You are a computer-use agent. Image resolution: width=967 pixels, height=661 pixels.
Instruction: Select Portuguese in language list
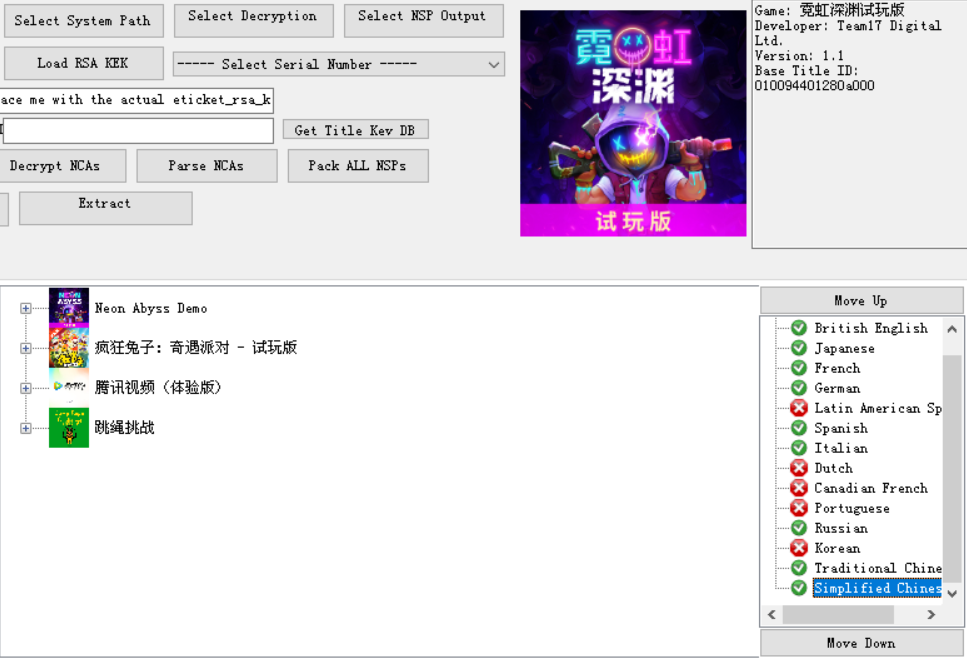click(852, 508)
